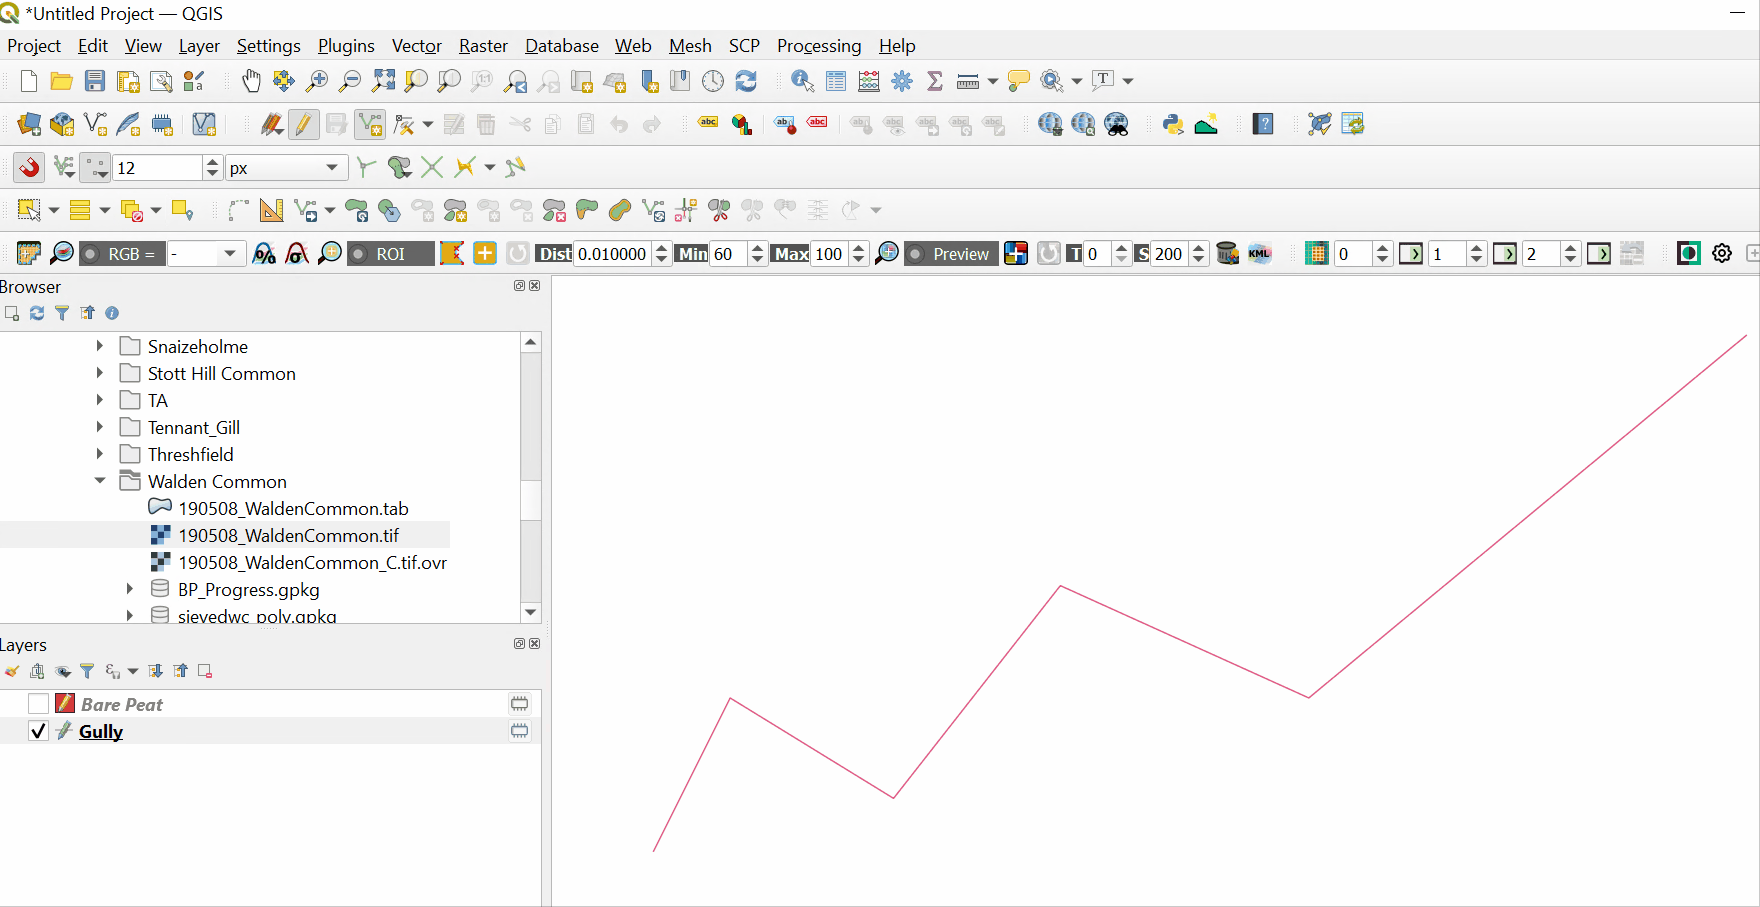The height and width of the screenshot is (907, 1760).
Task: Click the Save Project floppy disk icon
Action: point(95,81)
